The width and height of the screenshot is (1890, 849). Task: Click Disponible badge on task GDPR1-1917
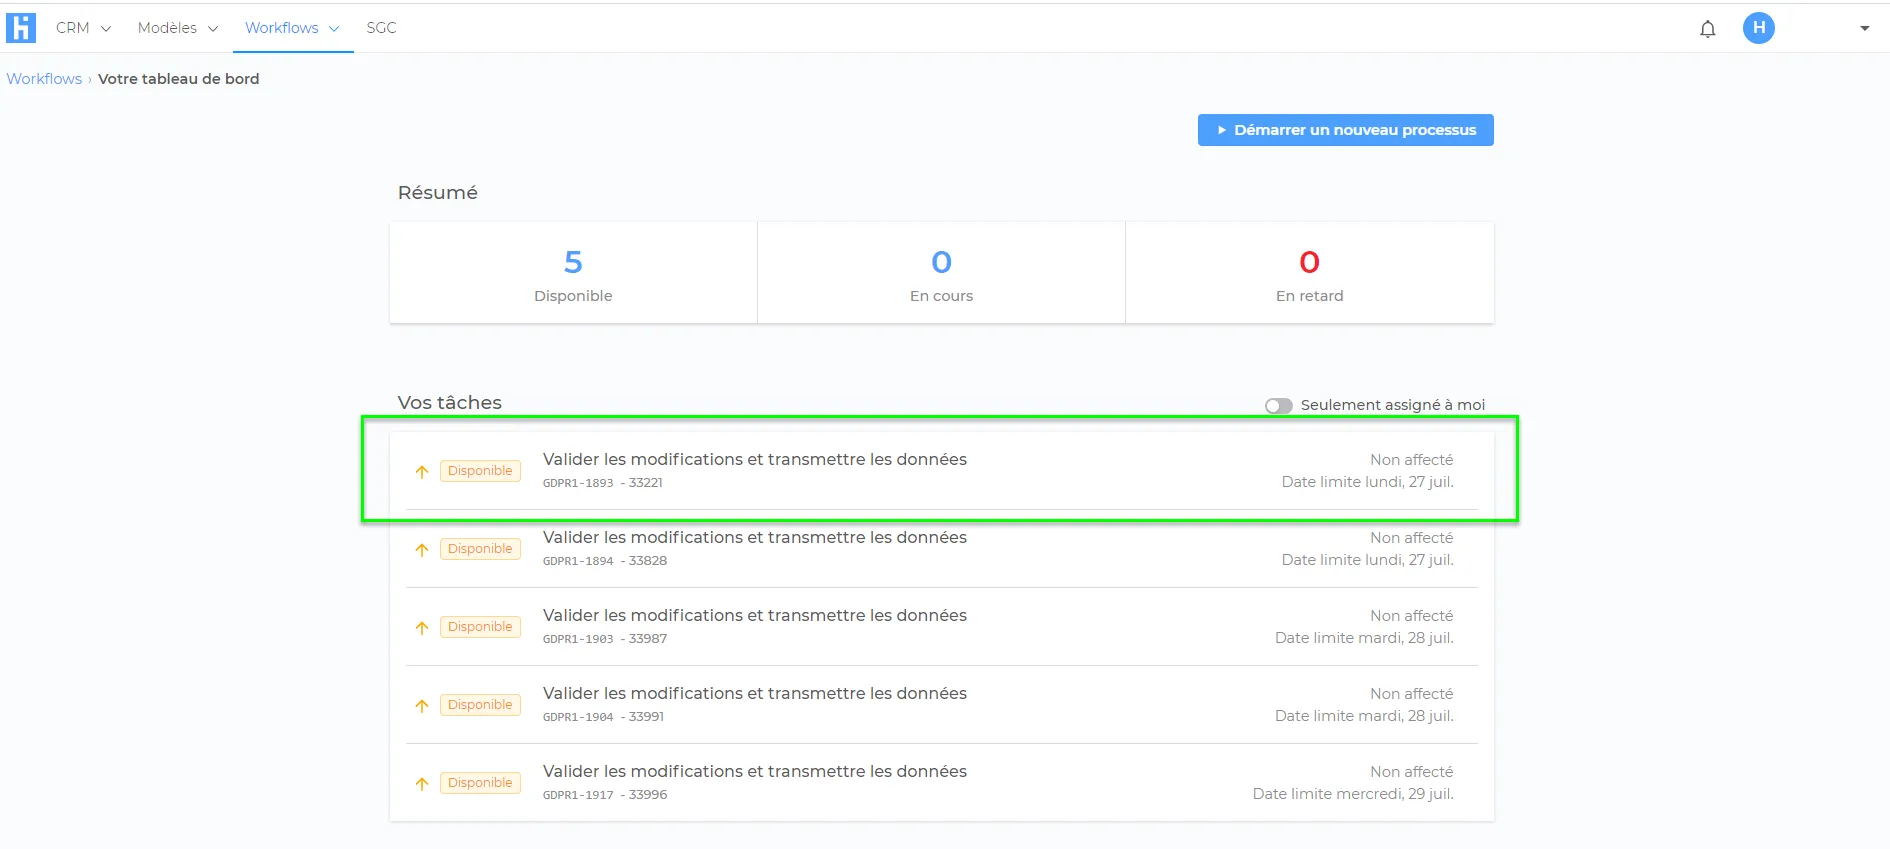point(480,783)
